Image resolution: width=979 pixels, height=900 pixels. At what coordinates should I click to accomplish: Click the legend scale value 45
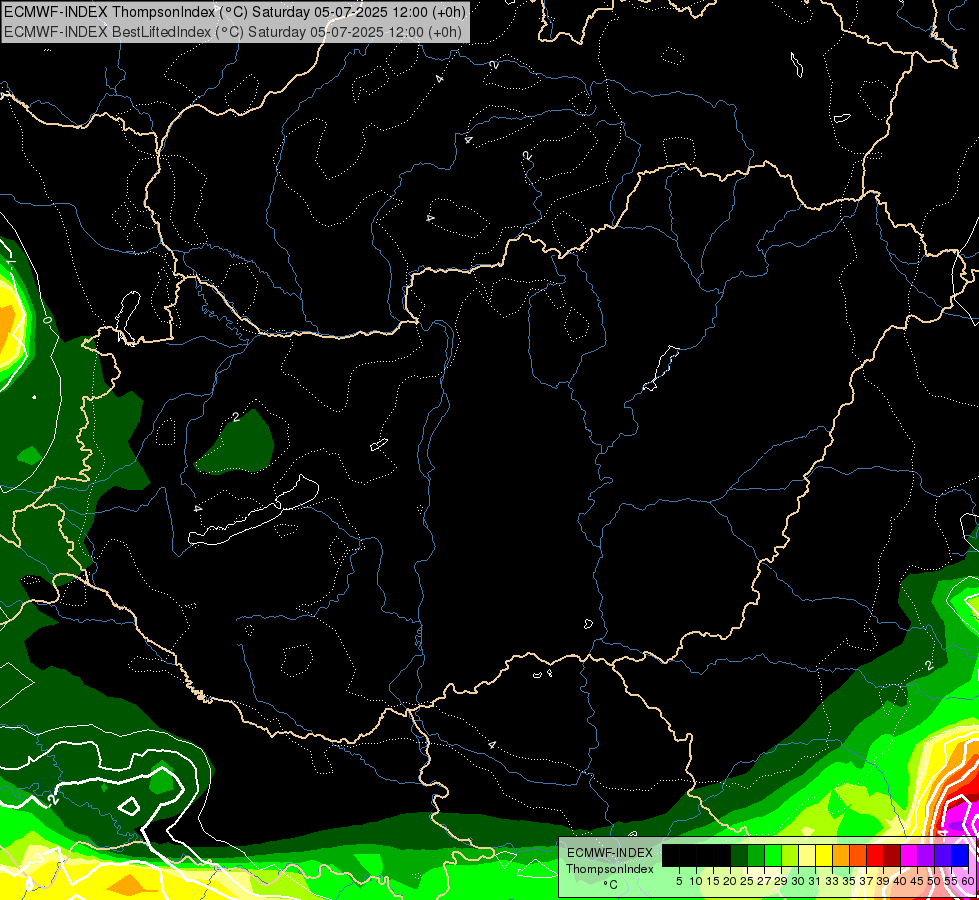coord(917,881)
